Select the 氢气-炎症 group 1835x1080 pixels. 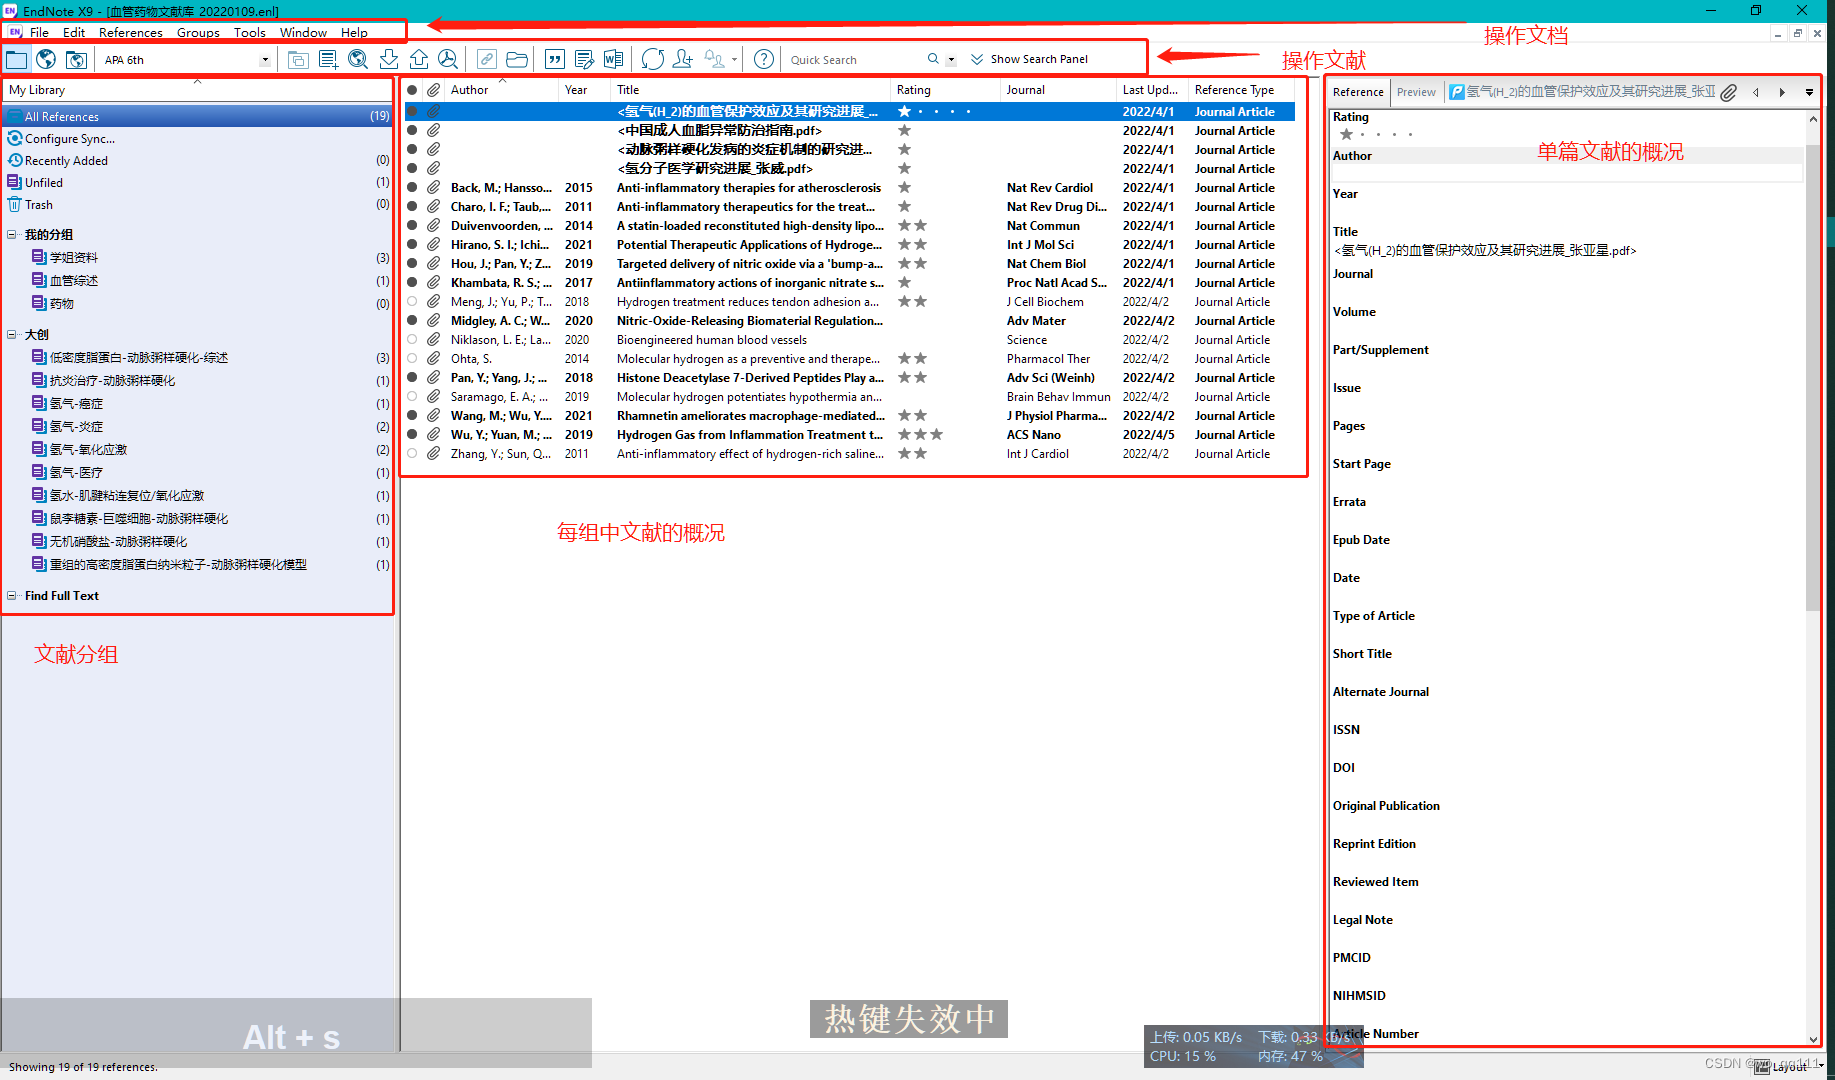tap(76, 427)
